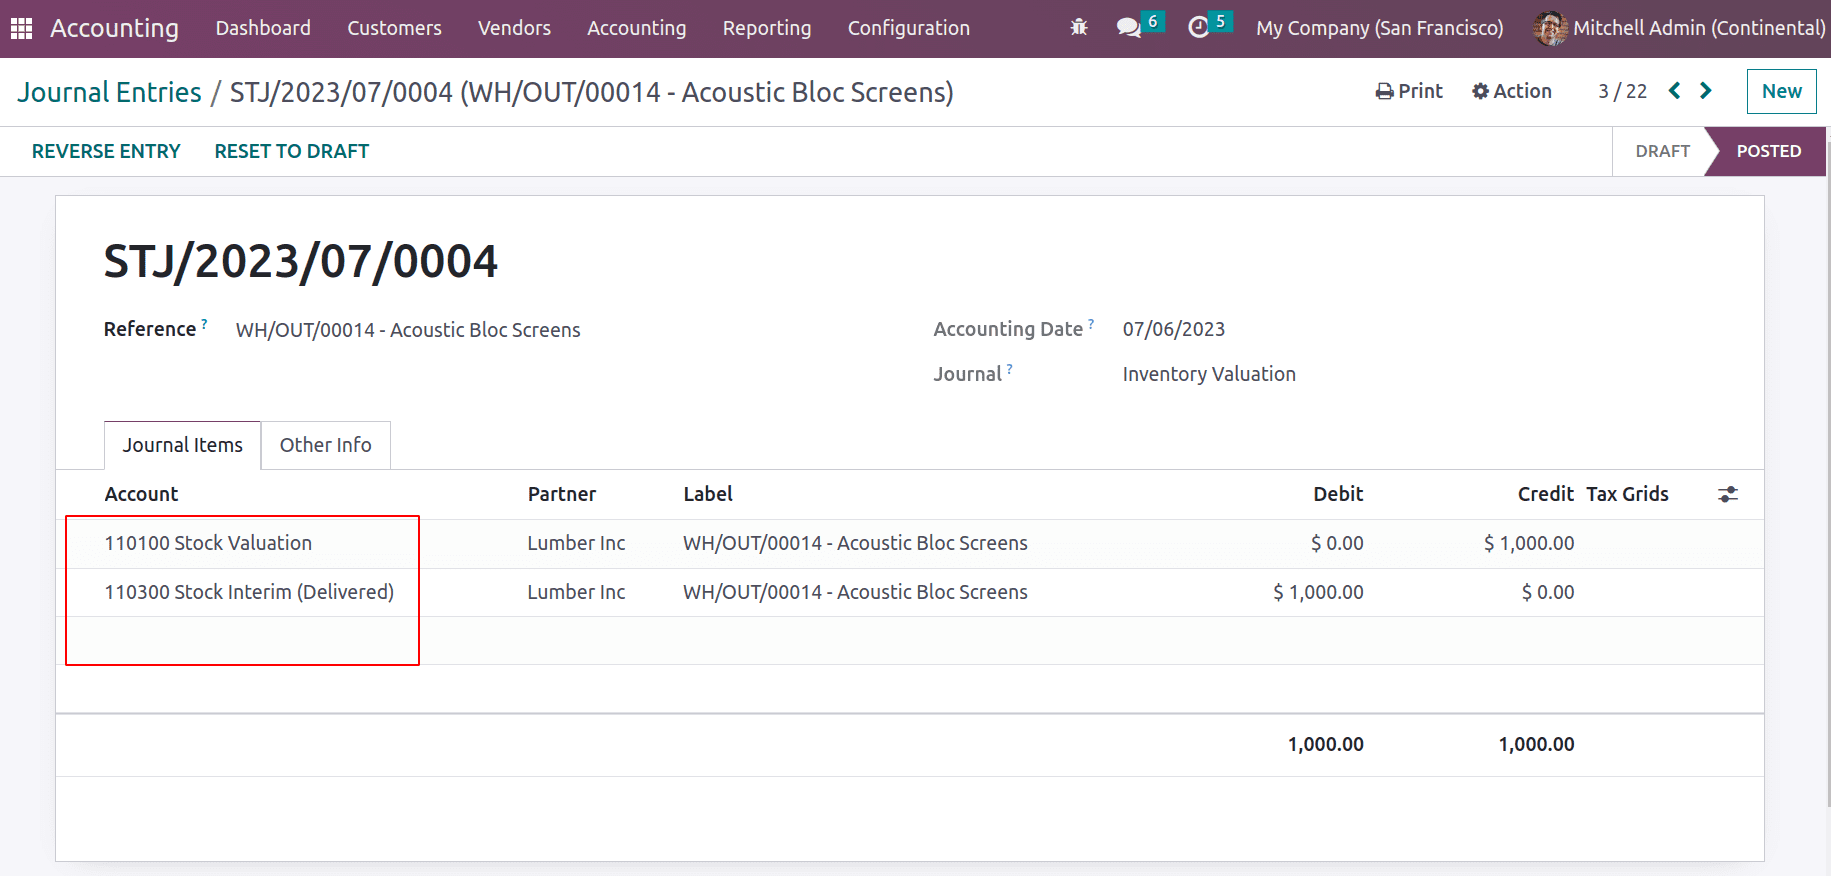Open the Reporting menu
This screenshot has height=876, width=1831.
tap(767, 28)
